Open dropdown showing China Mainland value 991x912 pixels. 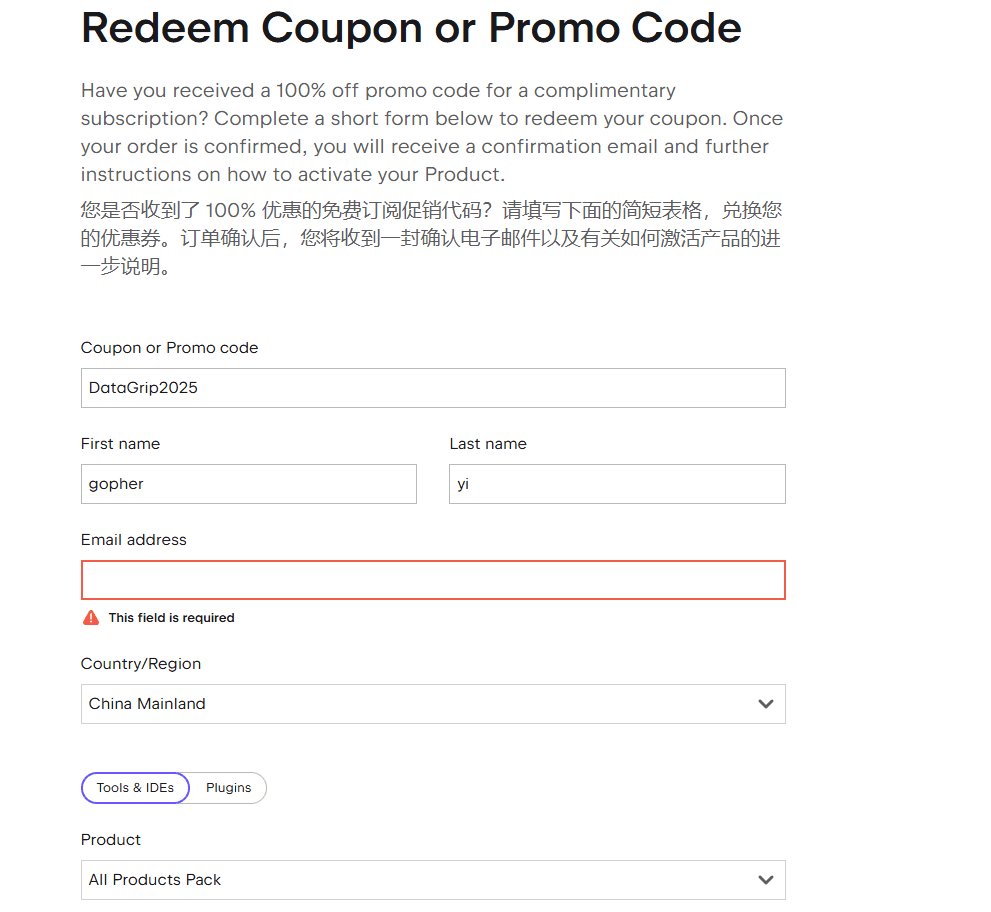point(420,704)
